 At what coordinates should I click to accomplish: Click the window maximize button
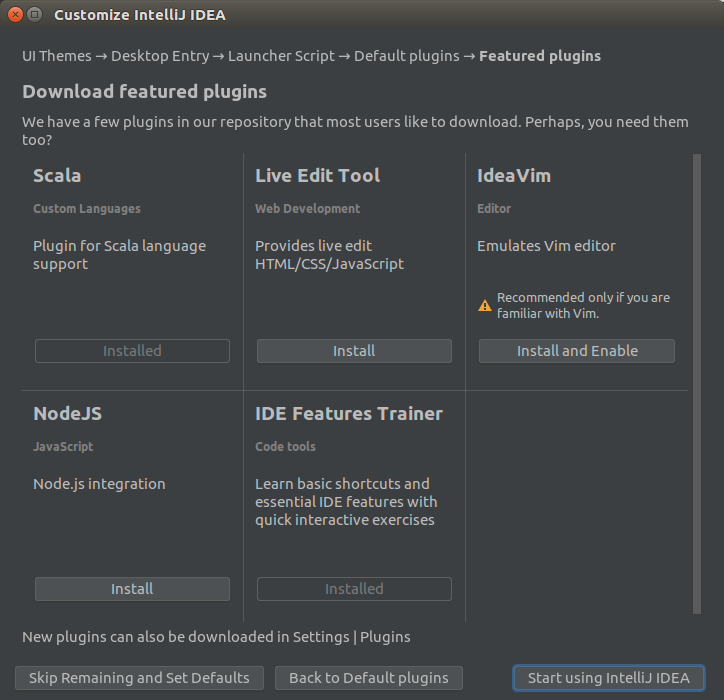point(35,15)
